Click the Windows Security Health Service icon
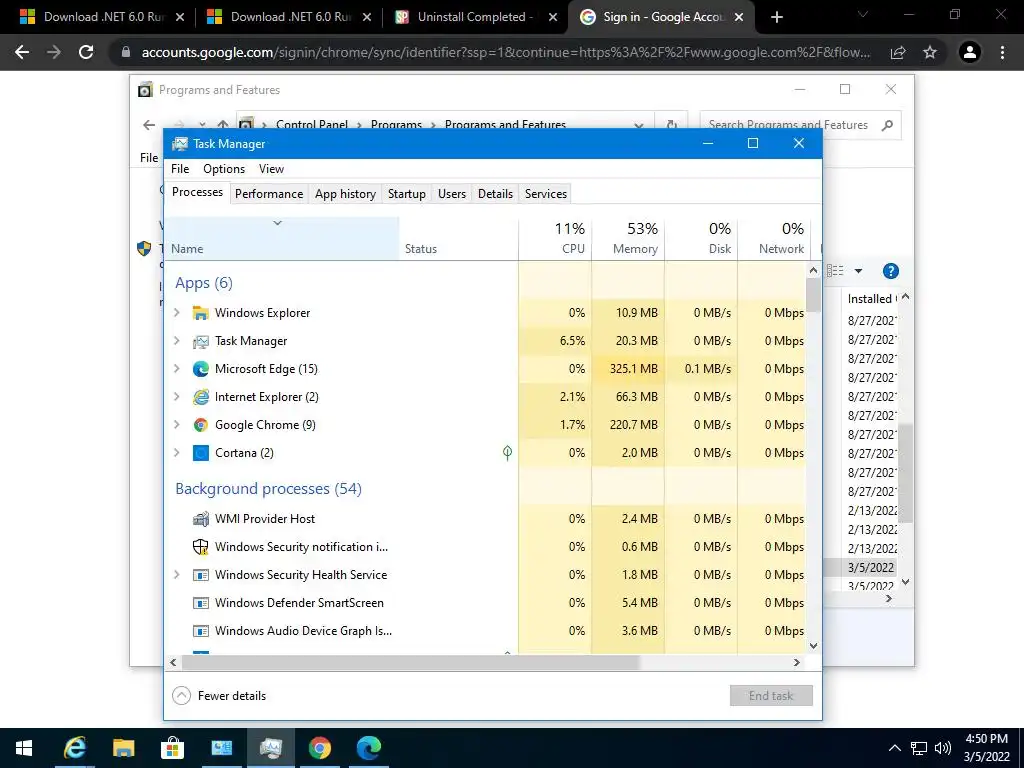Image resolution: width=1024 pixels, height=768 pixels. point(200,575)
